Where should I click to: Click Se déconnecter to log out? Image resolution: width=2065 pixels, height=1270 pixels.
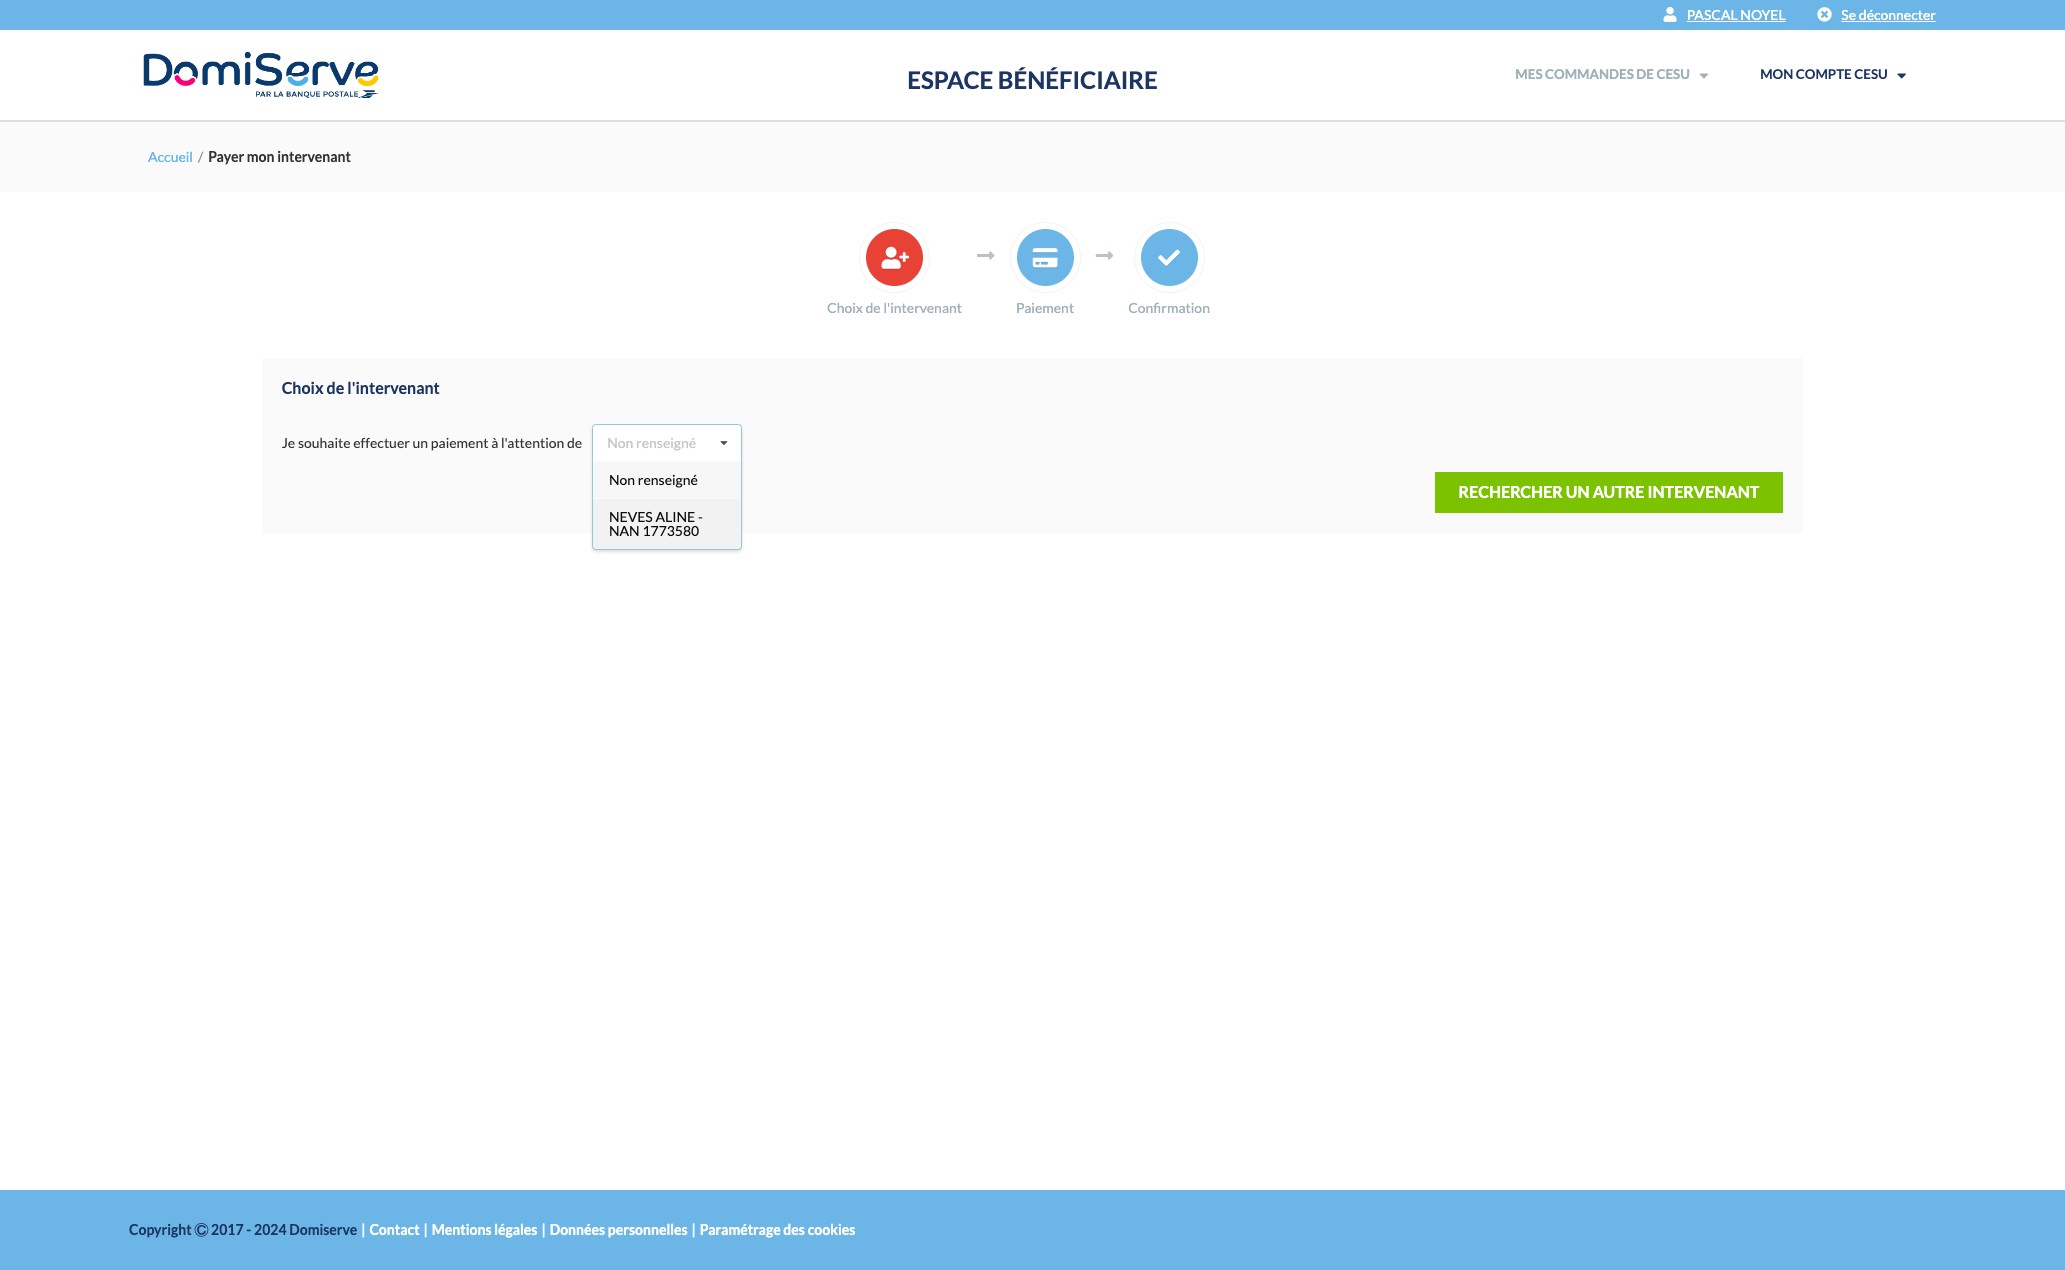click(1887, 15)
